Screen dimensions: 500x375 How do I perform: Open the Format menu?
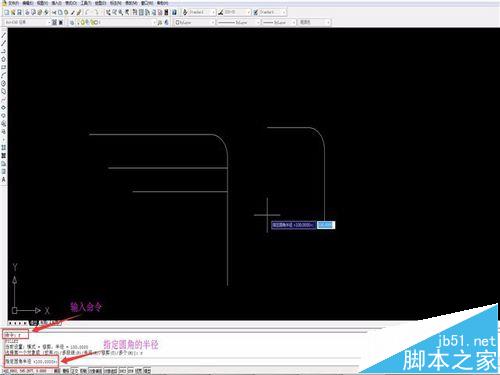pos(71,3)
